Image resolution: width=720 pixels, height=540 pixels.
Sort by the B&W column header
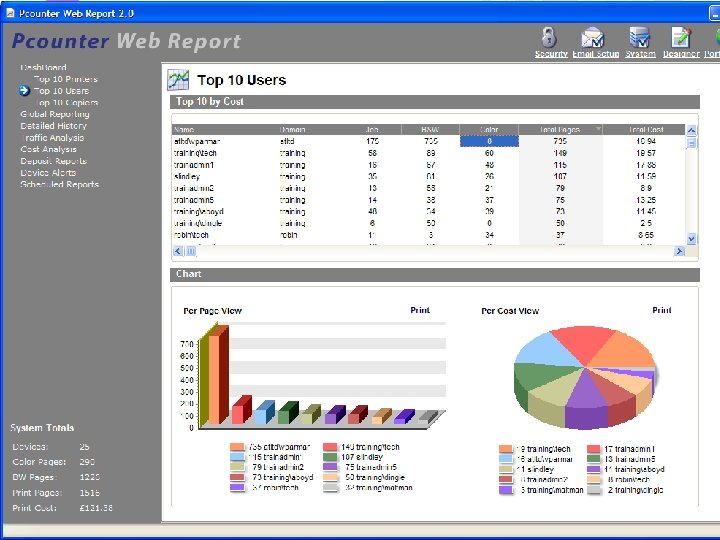tap(430, 129)
